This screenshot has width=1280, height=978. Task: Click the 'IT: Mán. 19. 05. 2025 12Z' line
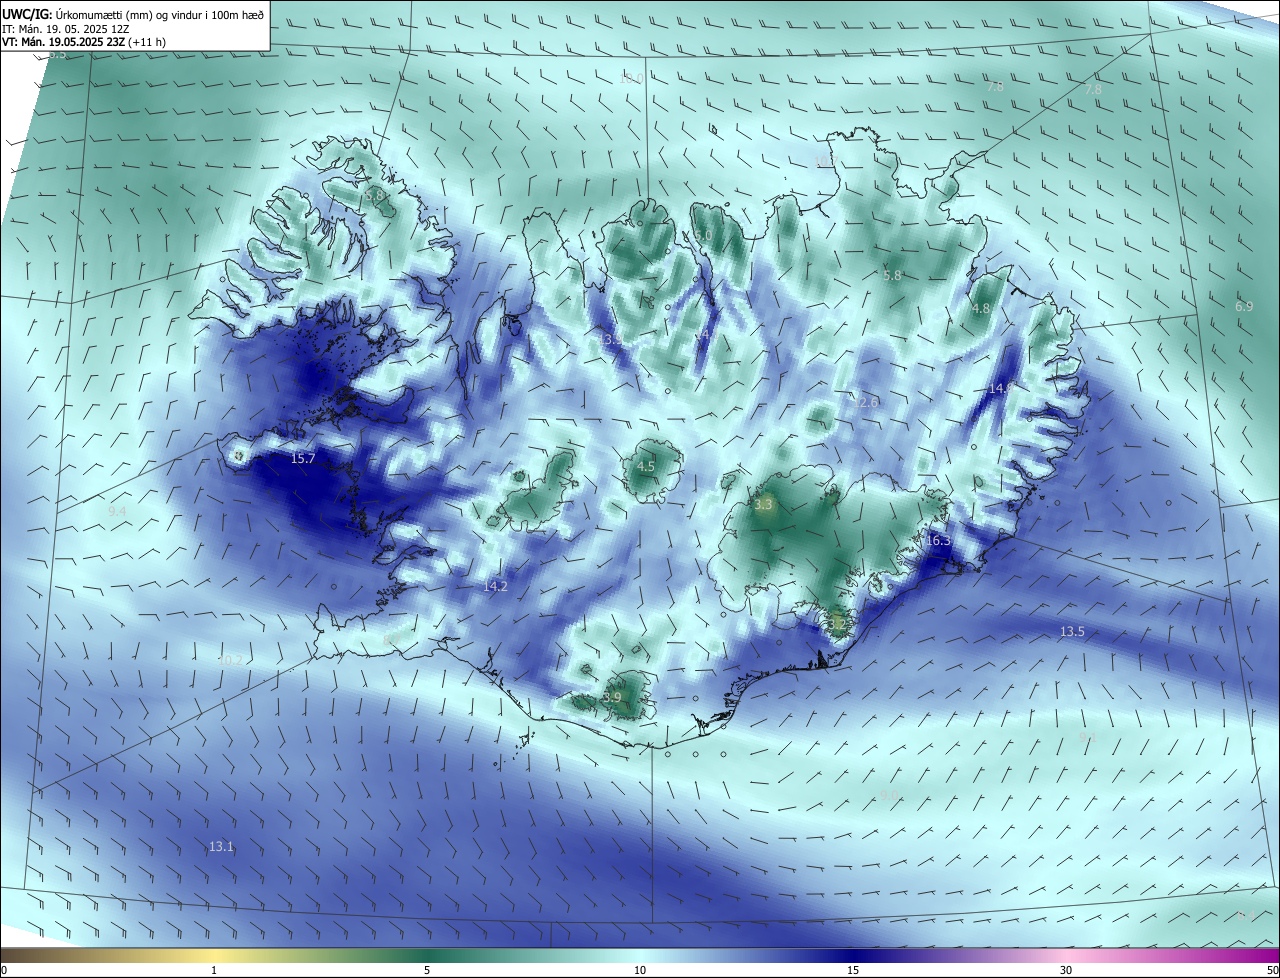coord(67,29)
